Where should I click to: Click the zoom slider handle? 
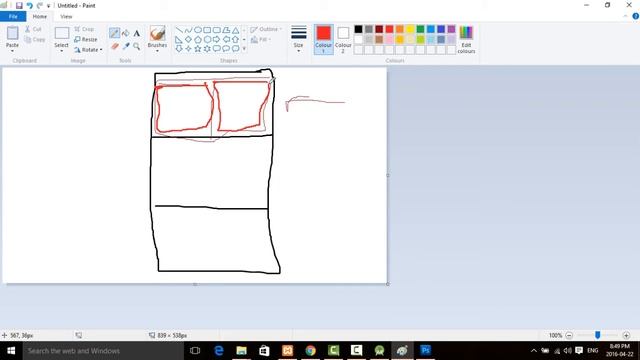(597, 335)
